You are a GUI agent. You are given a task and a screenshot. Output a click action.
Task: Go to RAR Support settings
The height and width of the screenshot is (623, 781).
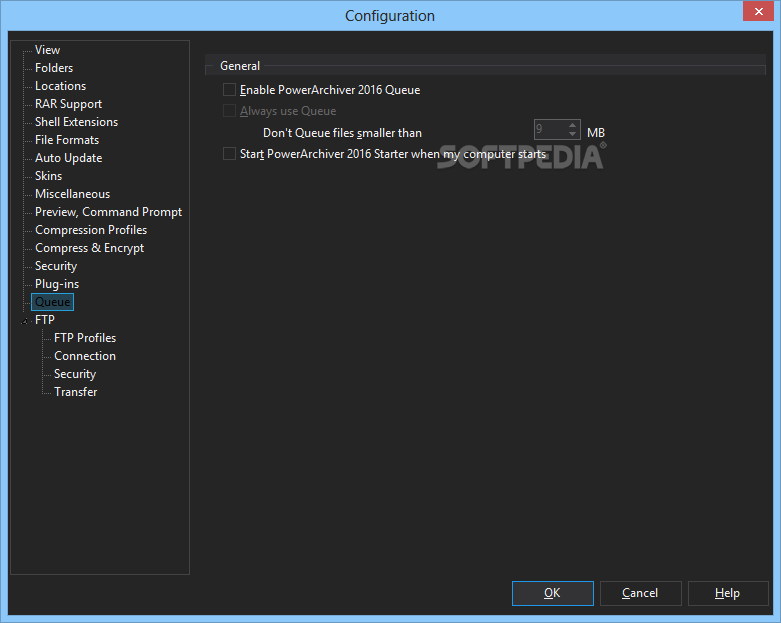coord(68,104)
